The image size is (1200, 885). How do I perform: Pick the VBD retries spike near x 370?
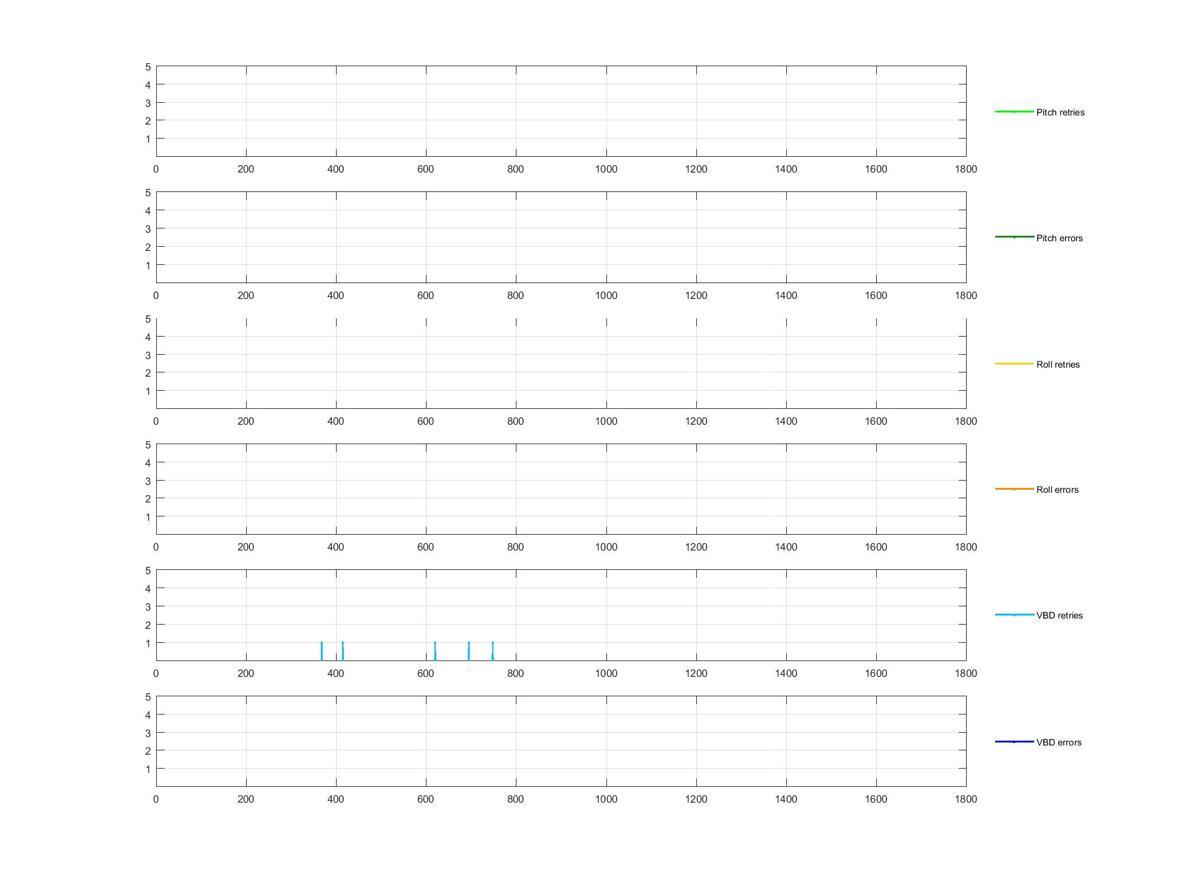click(322, 651)
